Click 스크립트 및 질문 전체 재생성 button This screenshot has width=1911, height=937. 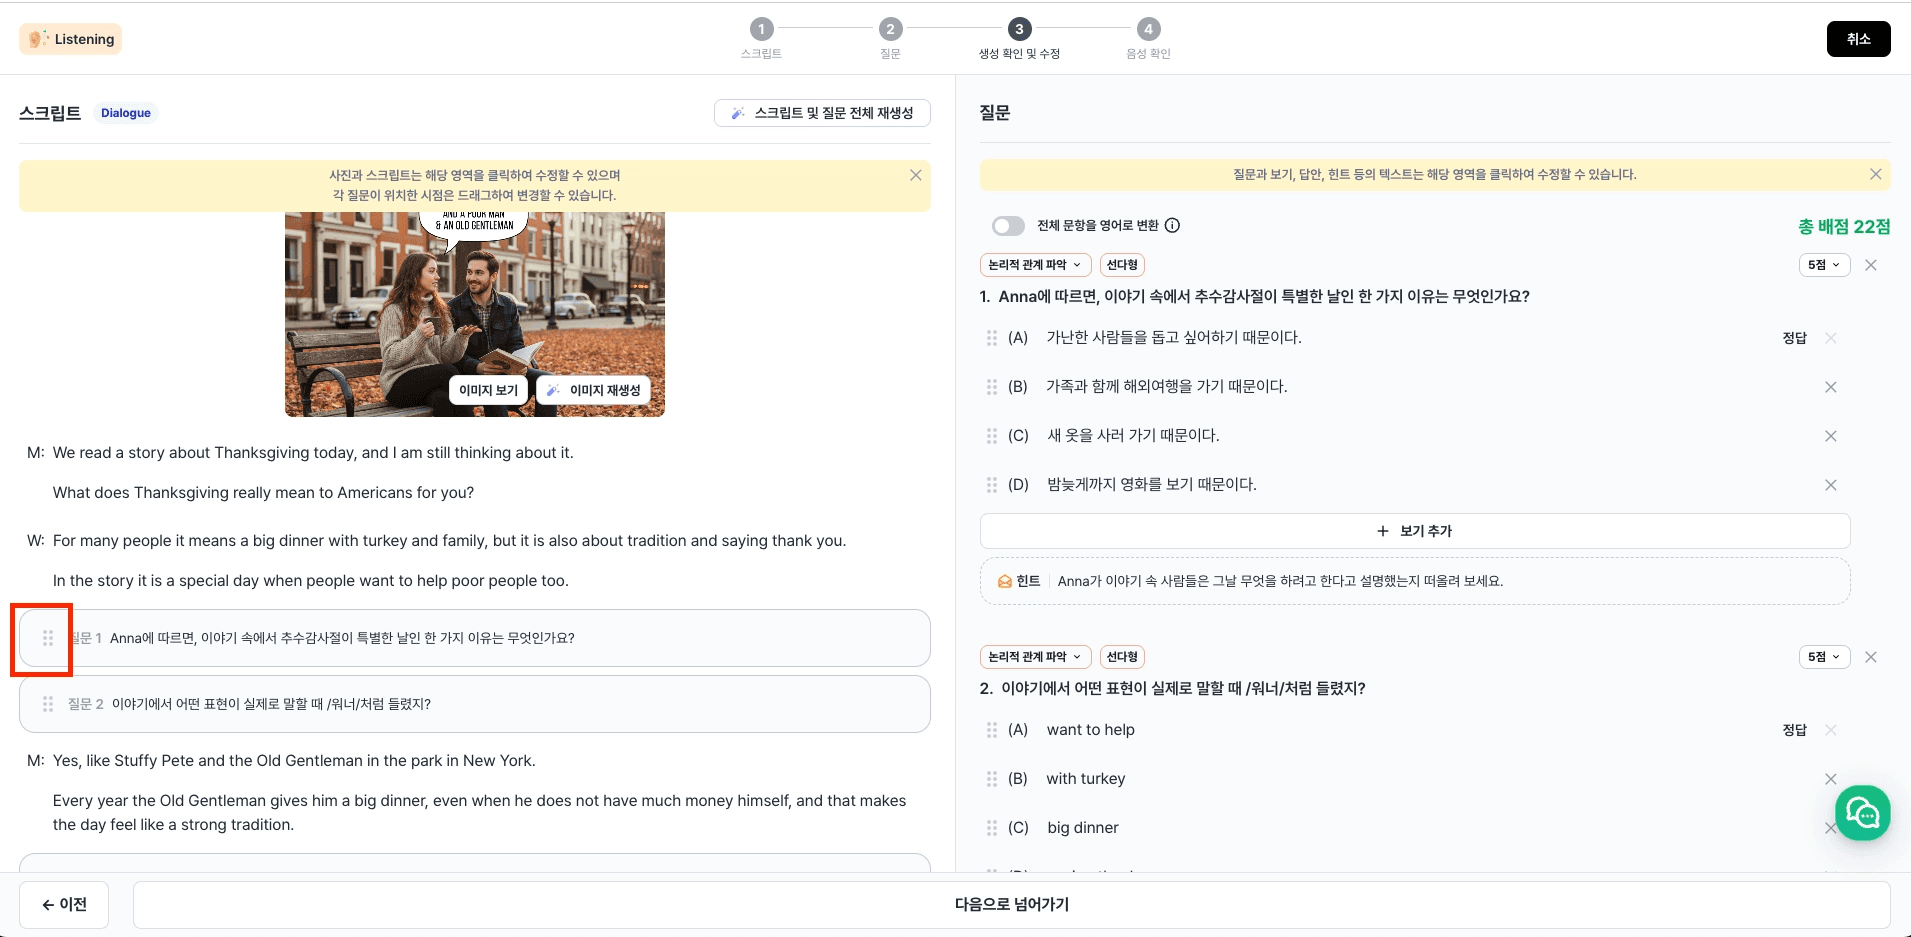click(x=822, y=113)
